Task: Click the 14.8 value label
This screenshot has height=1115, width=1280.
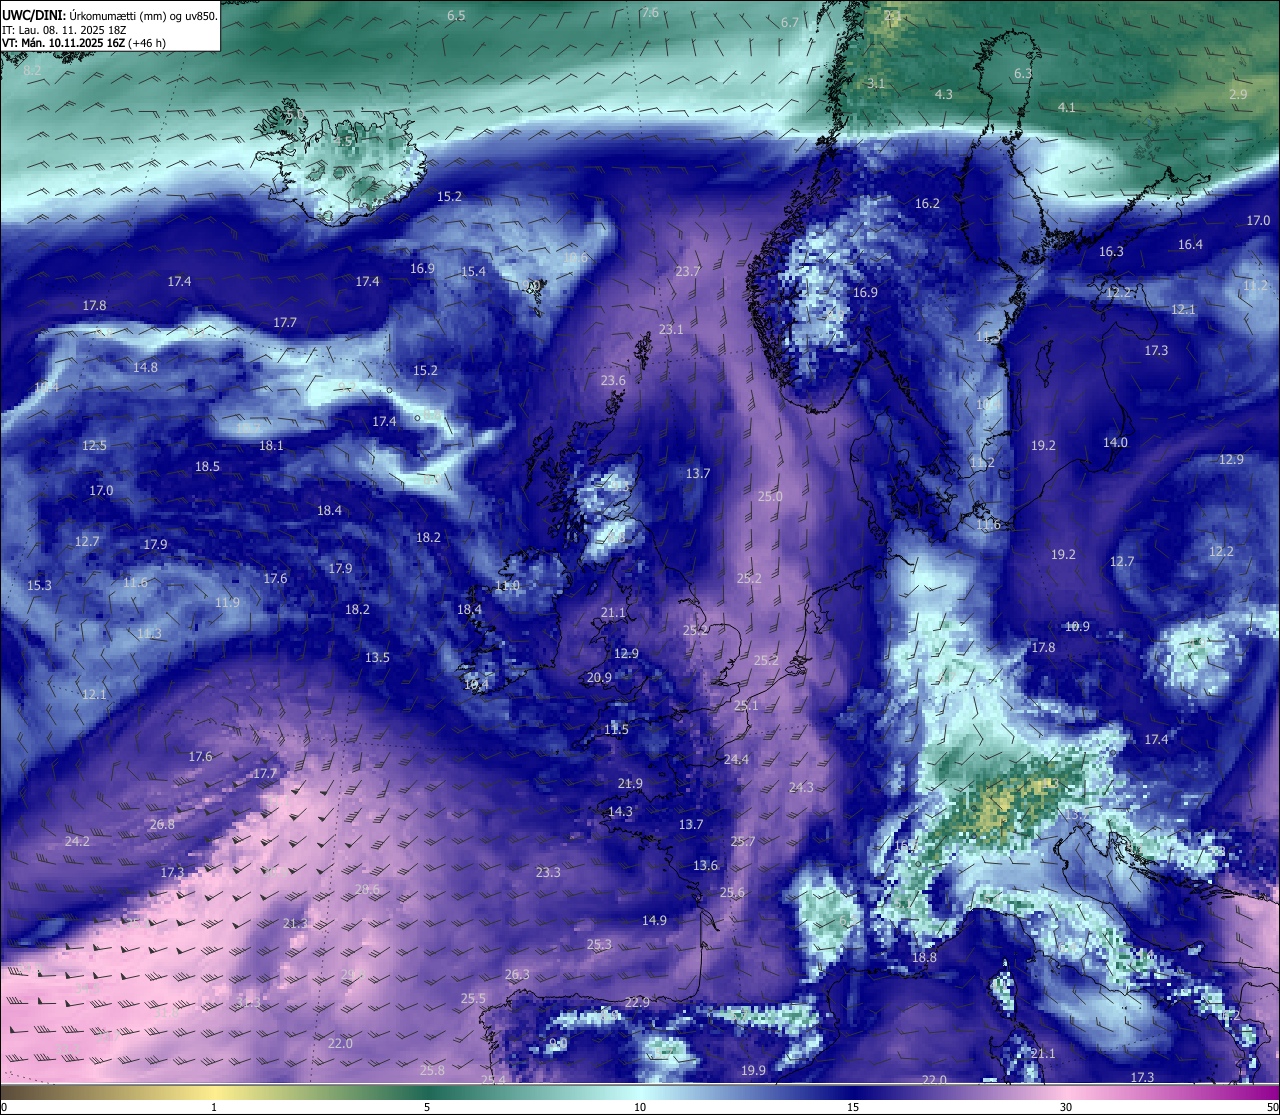Action: pyautogui.click(x=145, y=368)
